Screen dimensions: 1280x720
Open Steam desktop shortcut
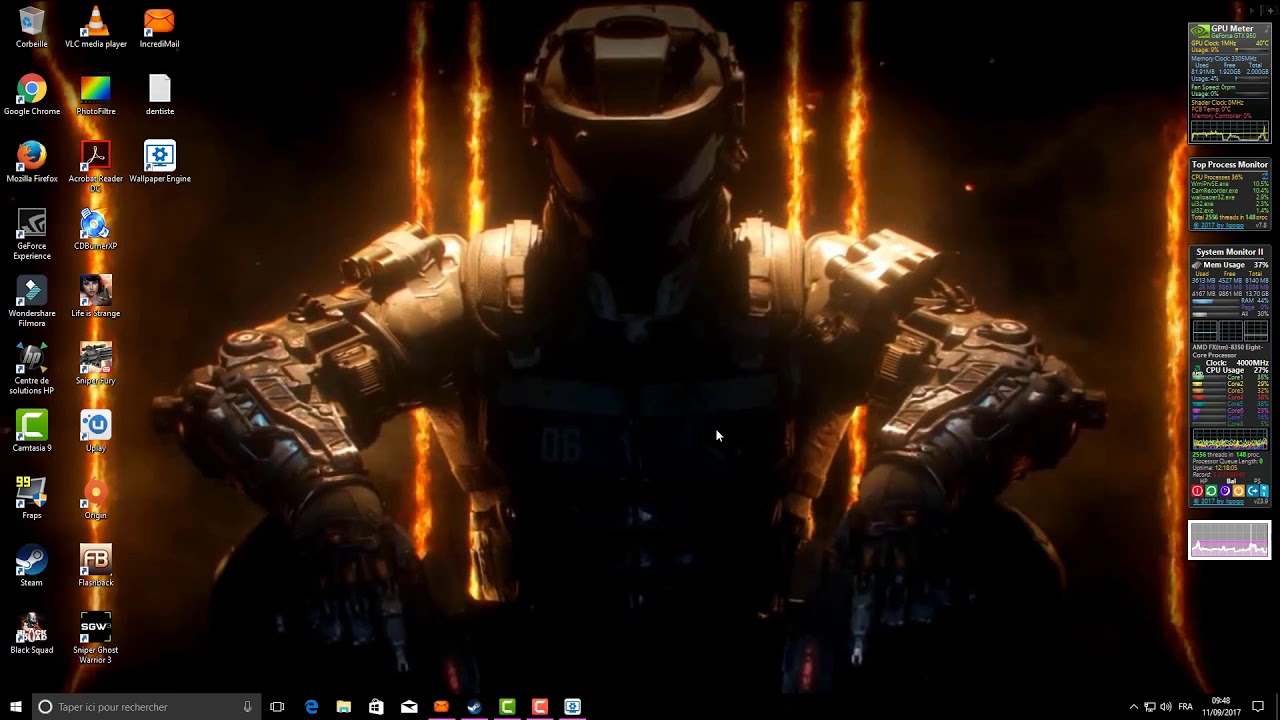[32, 565]
